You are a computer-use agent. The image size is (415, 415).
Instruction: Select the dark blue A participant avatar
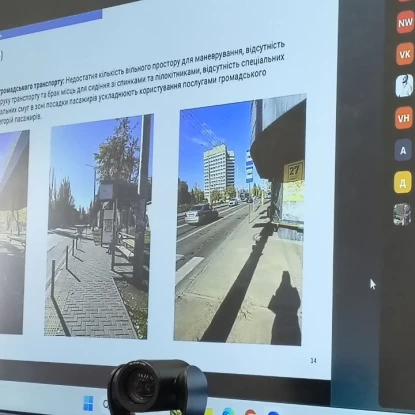[403, 150]
